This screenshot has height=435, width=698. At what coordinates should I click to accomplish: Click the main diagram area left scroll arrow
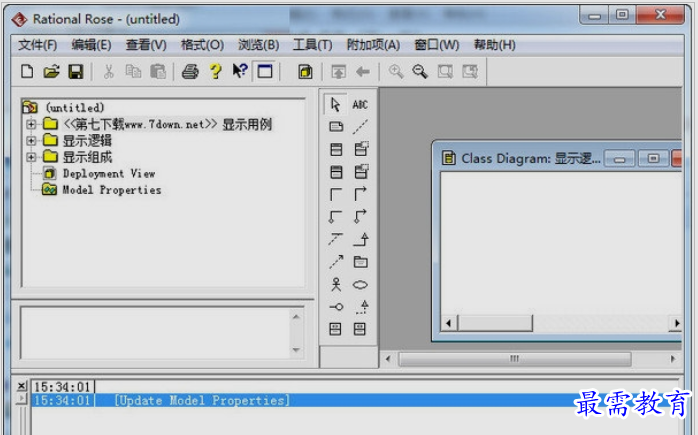(x=388, y=359)
